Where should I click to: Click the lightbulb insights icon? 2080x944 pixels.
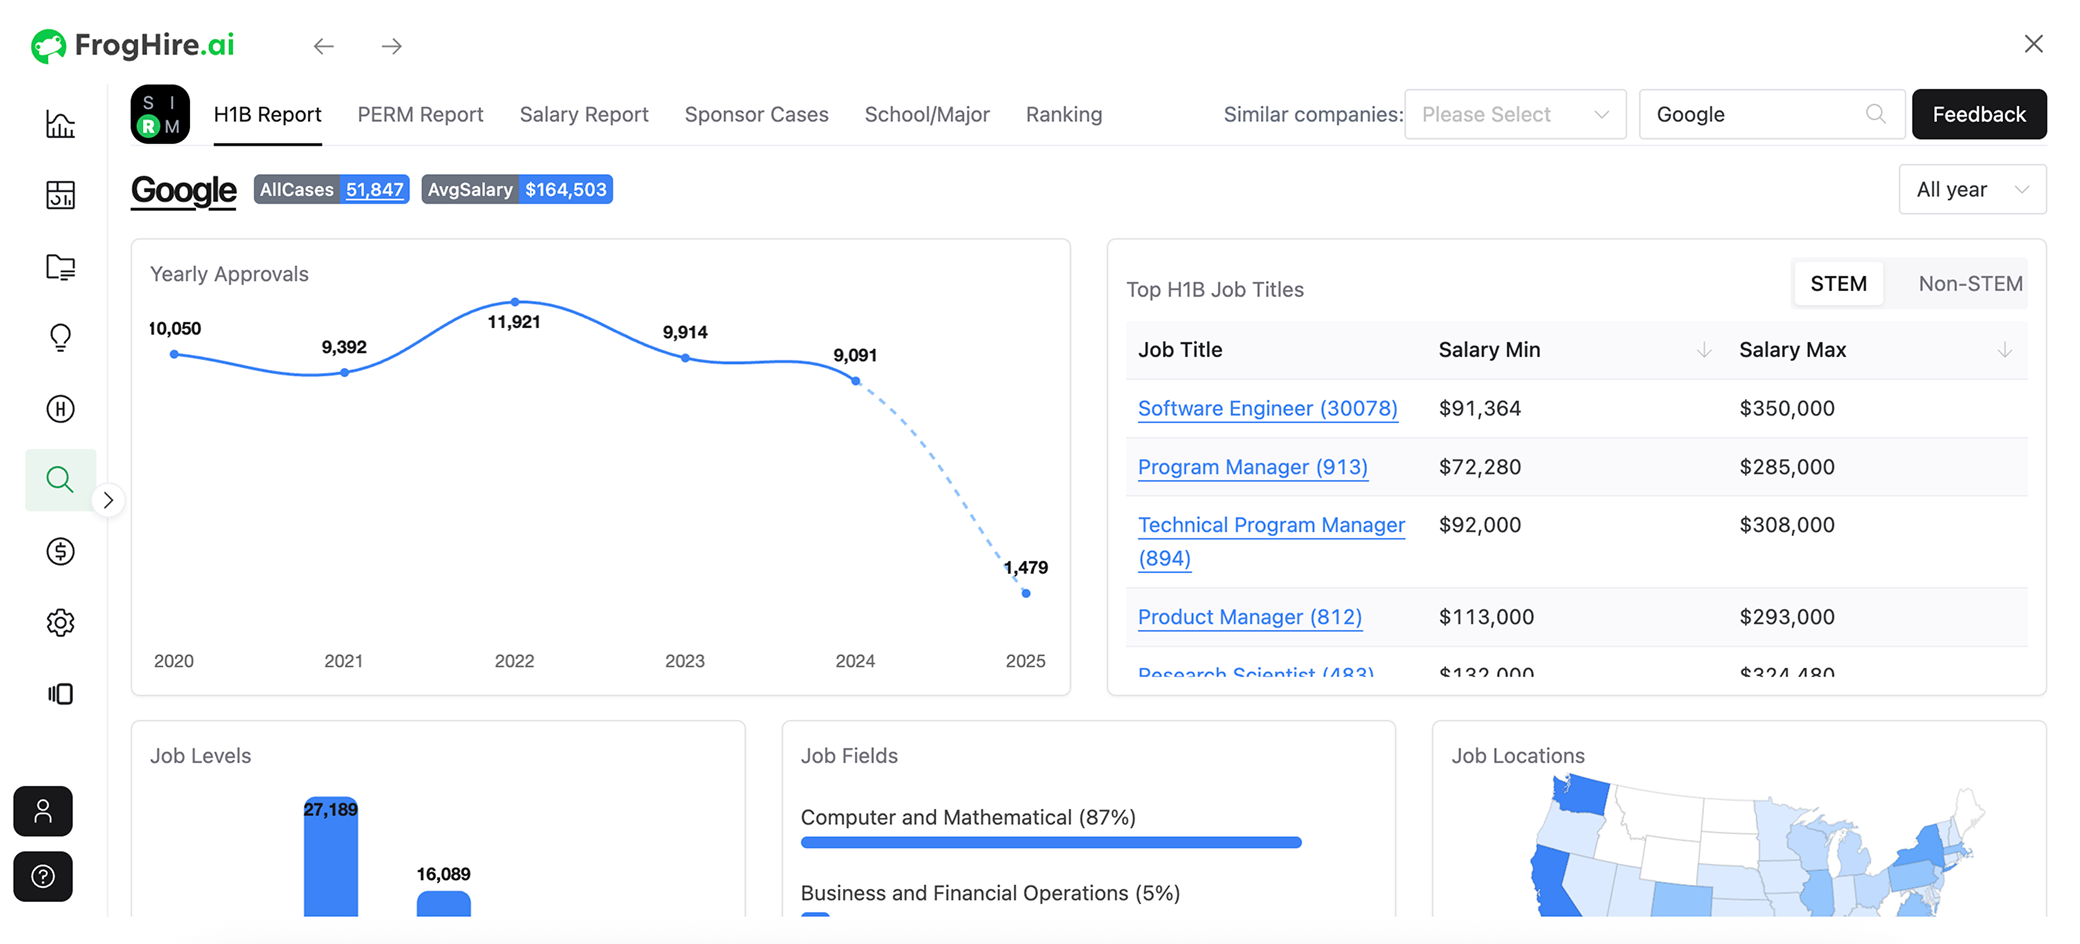(x=60, y=338)
